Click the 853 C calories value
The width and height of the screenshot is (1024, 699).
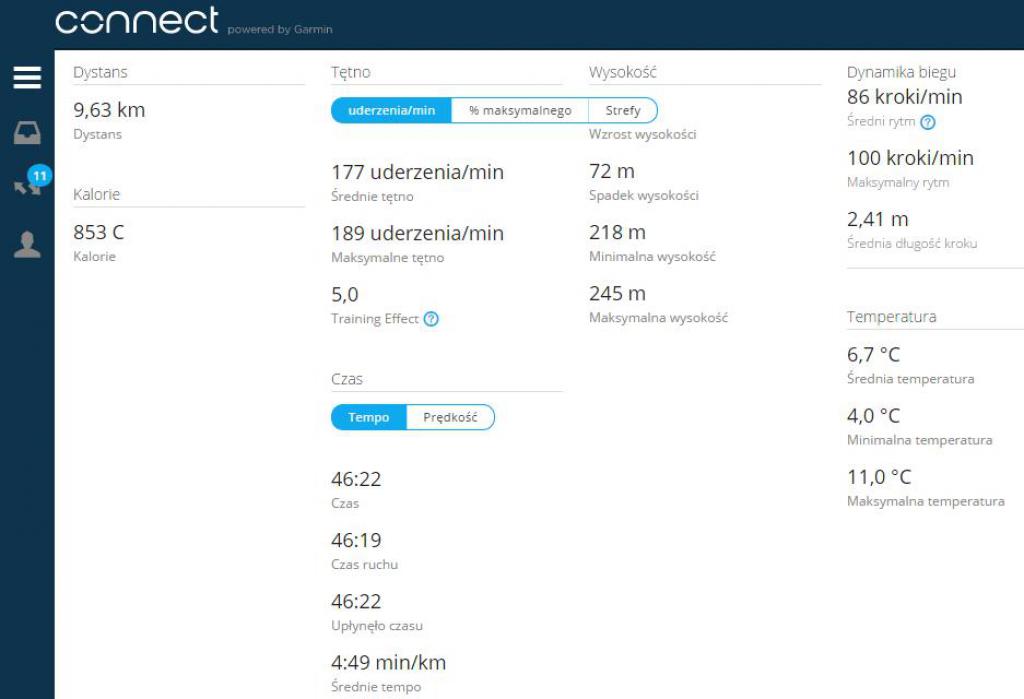[x=99, y=232]
